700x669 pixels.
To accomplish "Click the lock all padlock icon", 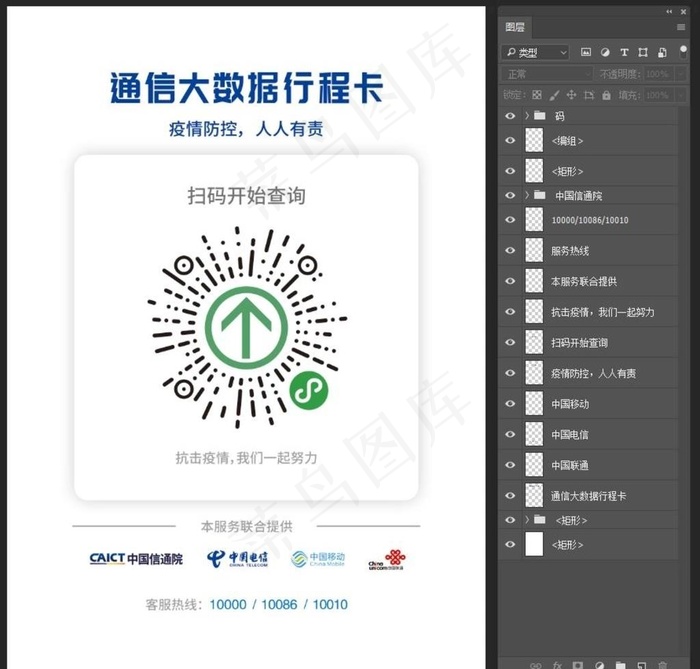I will pos(606,95).
